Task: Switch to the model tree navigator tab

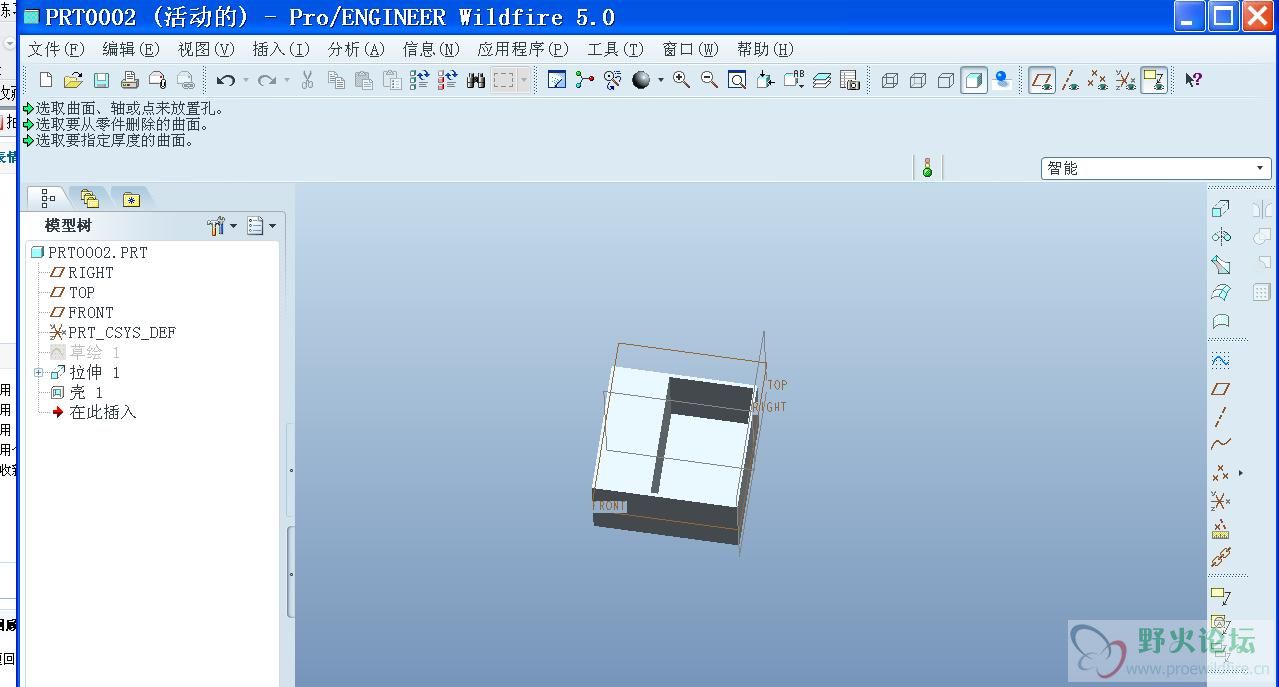Action: (48, 198)
